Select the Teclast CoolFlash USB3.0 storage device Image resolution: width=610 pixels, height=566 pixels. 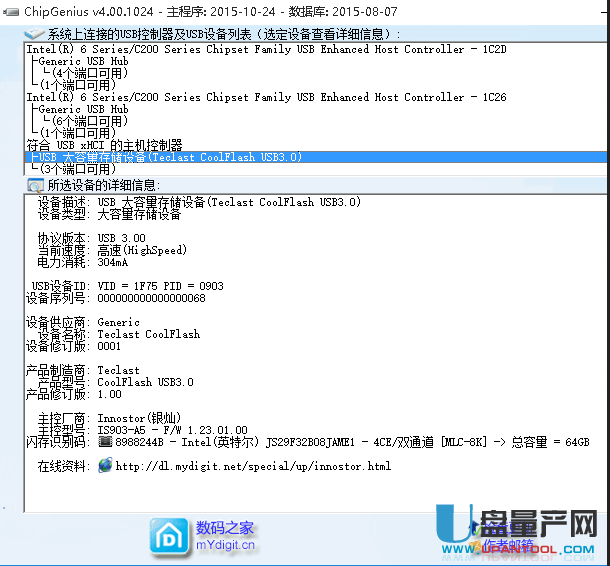[170, 157]
